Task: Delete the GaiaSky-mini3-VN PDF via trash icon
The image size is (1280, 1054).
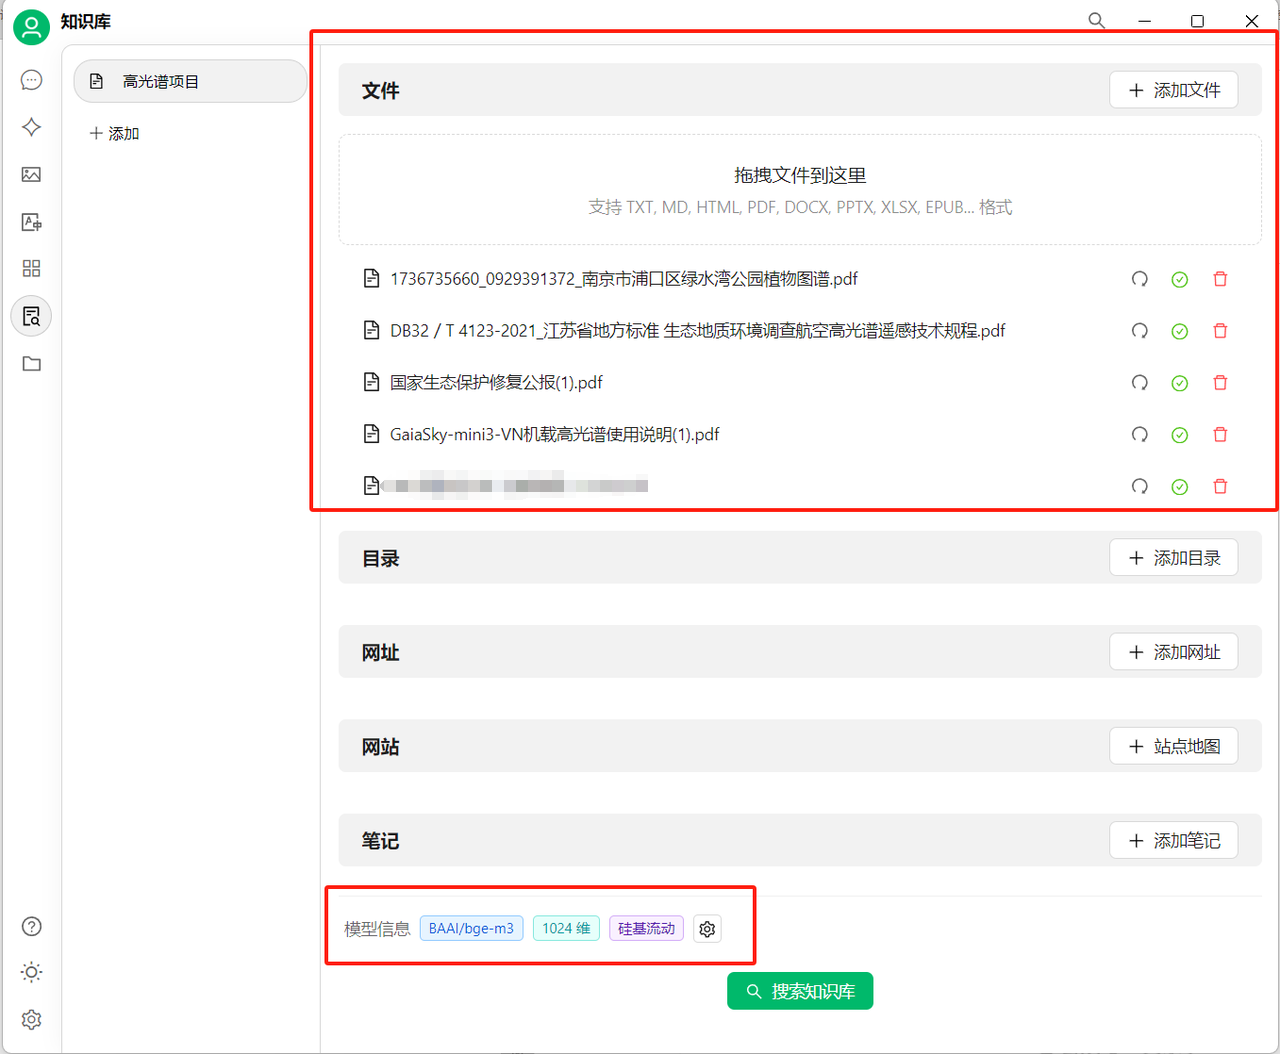Action: [x=1220, y=434]
